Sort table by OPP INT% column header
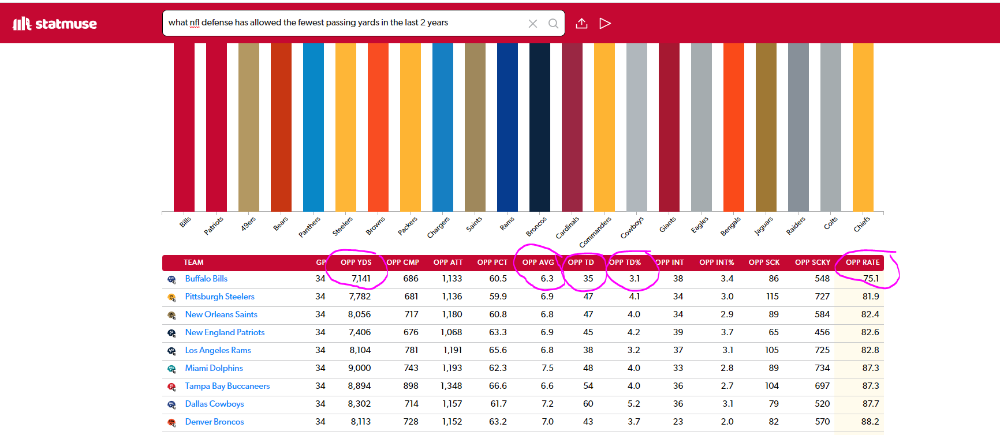Image resolution: width=1000 pixels, height=435 pixels. point(717,262)
